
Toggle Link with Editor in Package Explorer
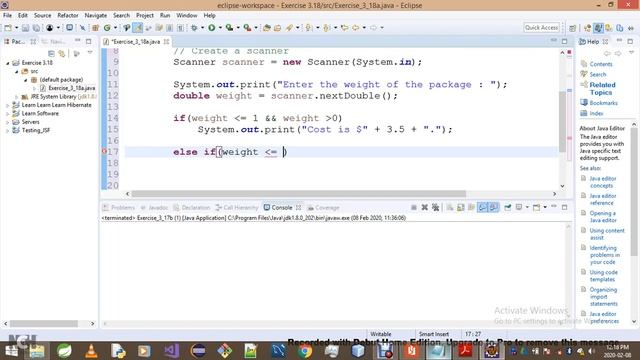[62, 53]
